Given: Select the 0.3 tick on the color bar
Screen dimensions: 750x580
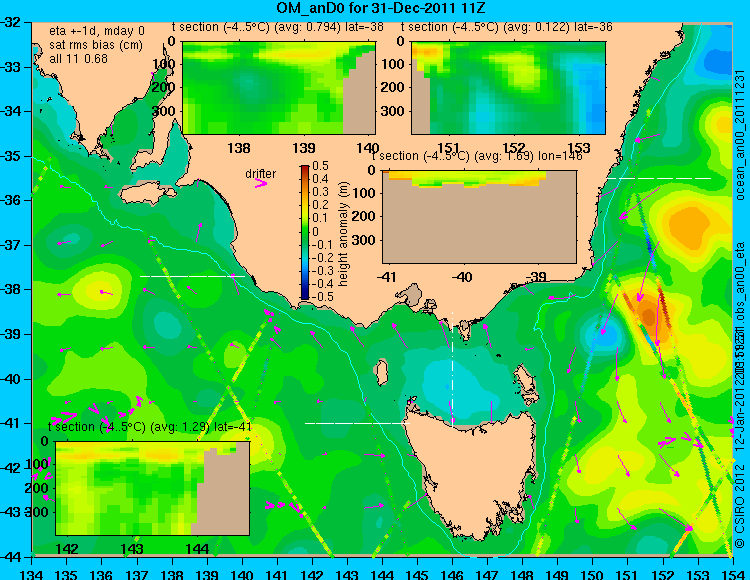Looking at the screenshot, I should [320, 192].
